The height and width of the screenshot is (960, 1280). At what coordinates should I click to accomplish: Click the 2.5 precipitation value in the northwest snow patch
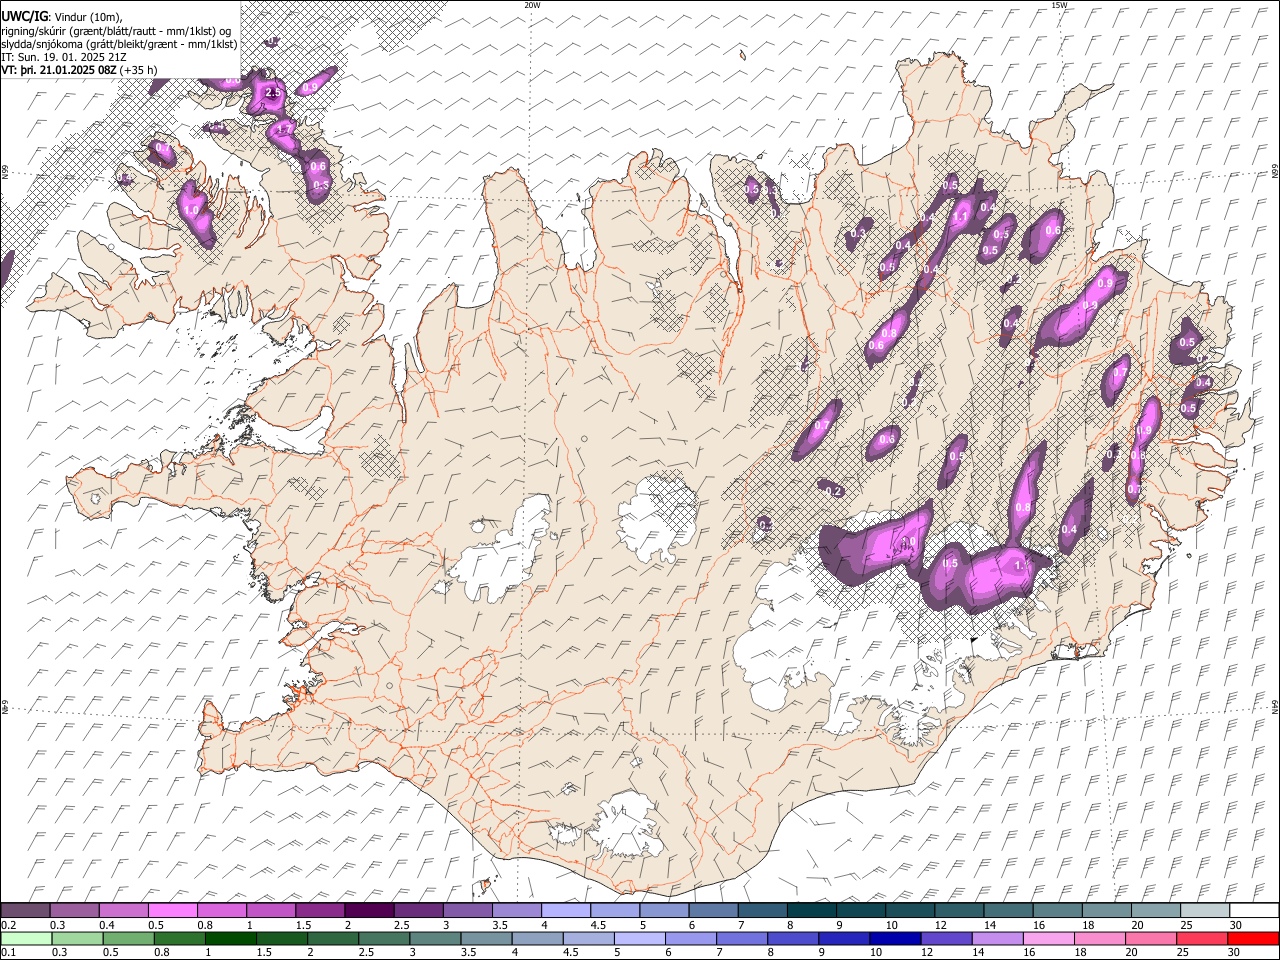272,92
